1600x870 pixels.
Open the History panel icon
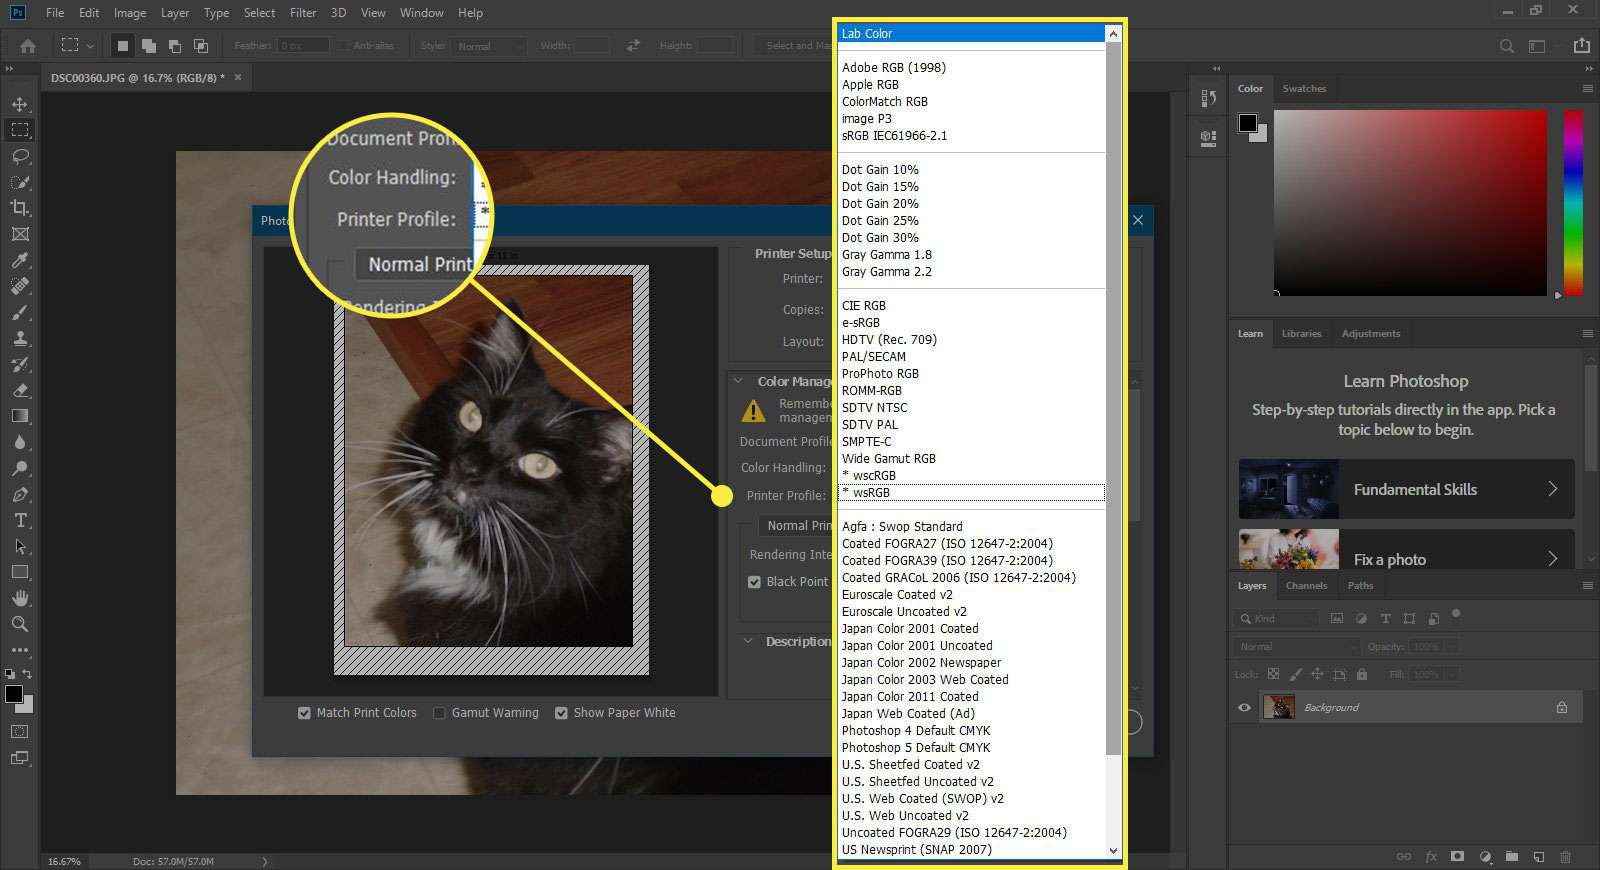[1208, 98]
